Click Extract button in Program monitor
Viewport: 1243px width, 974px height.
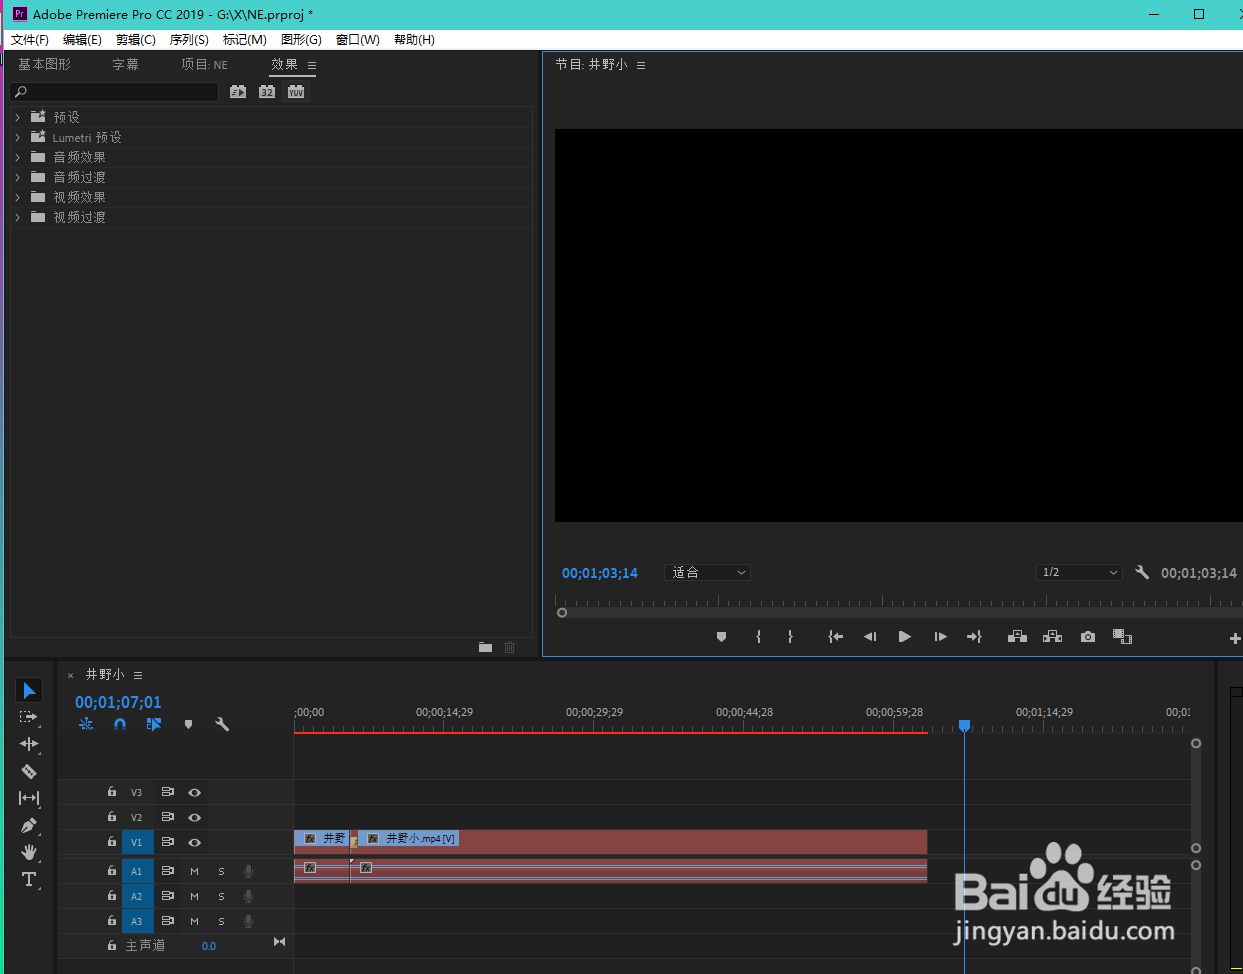point(1052,637)
